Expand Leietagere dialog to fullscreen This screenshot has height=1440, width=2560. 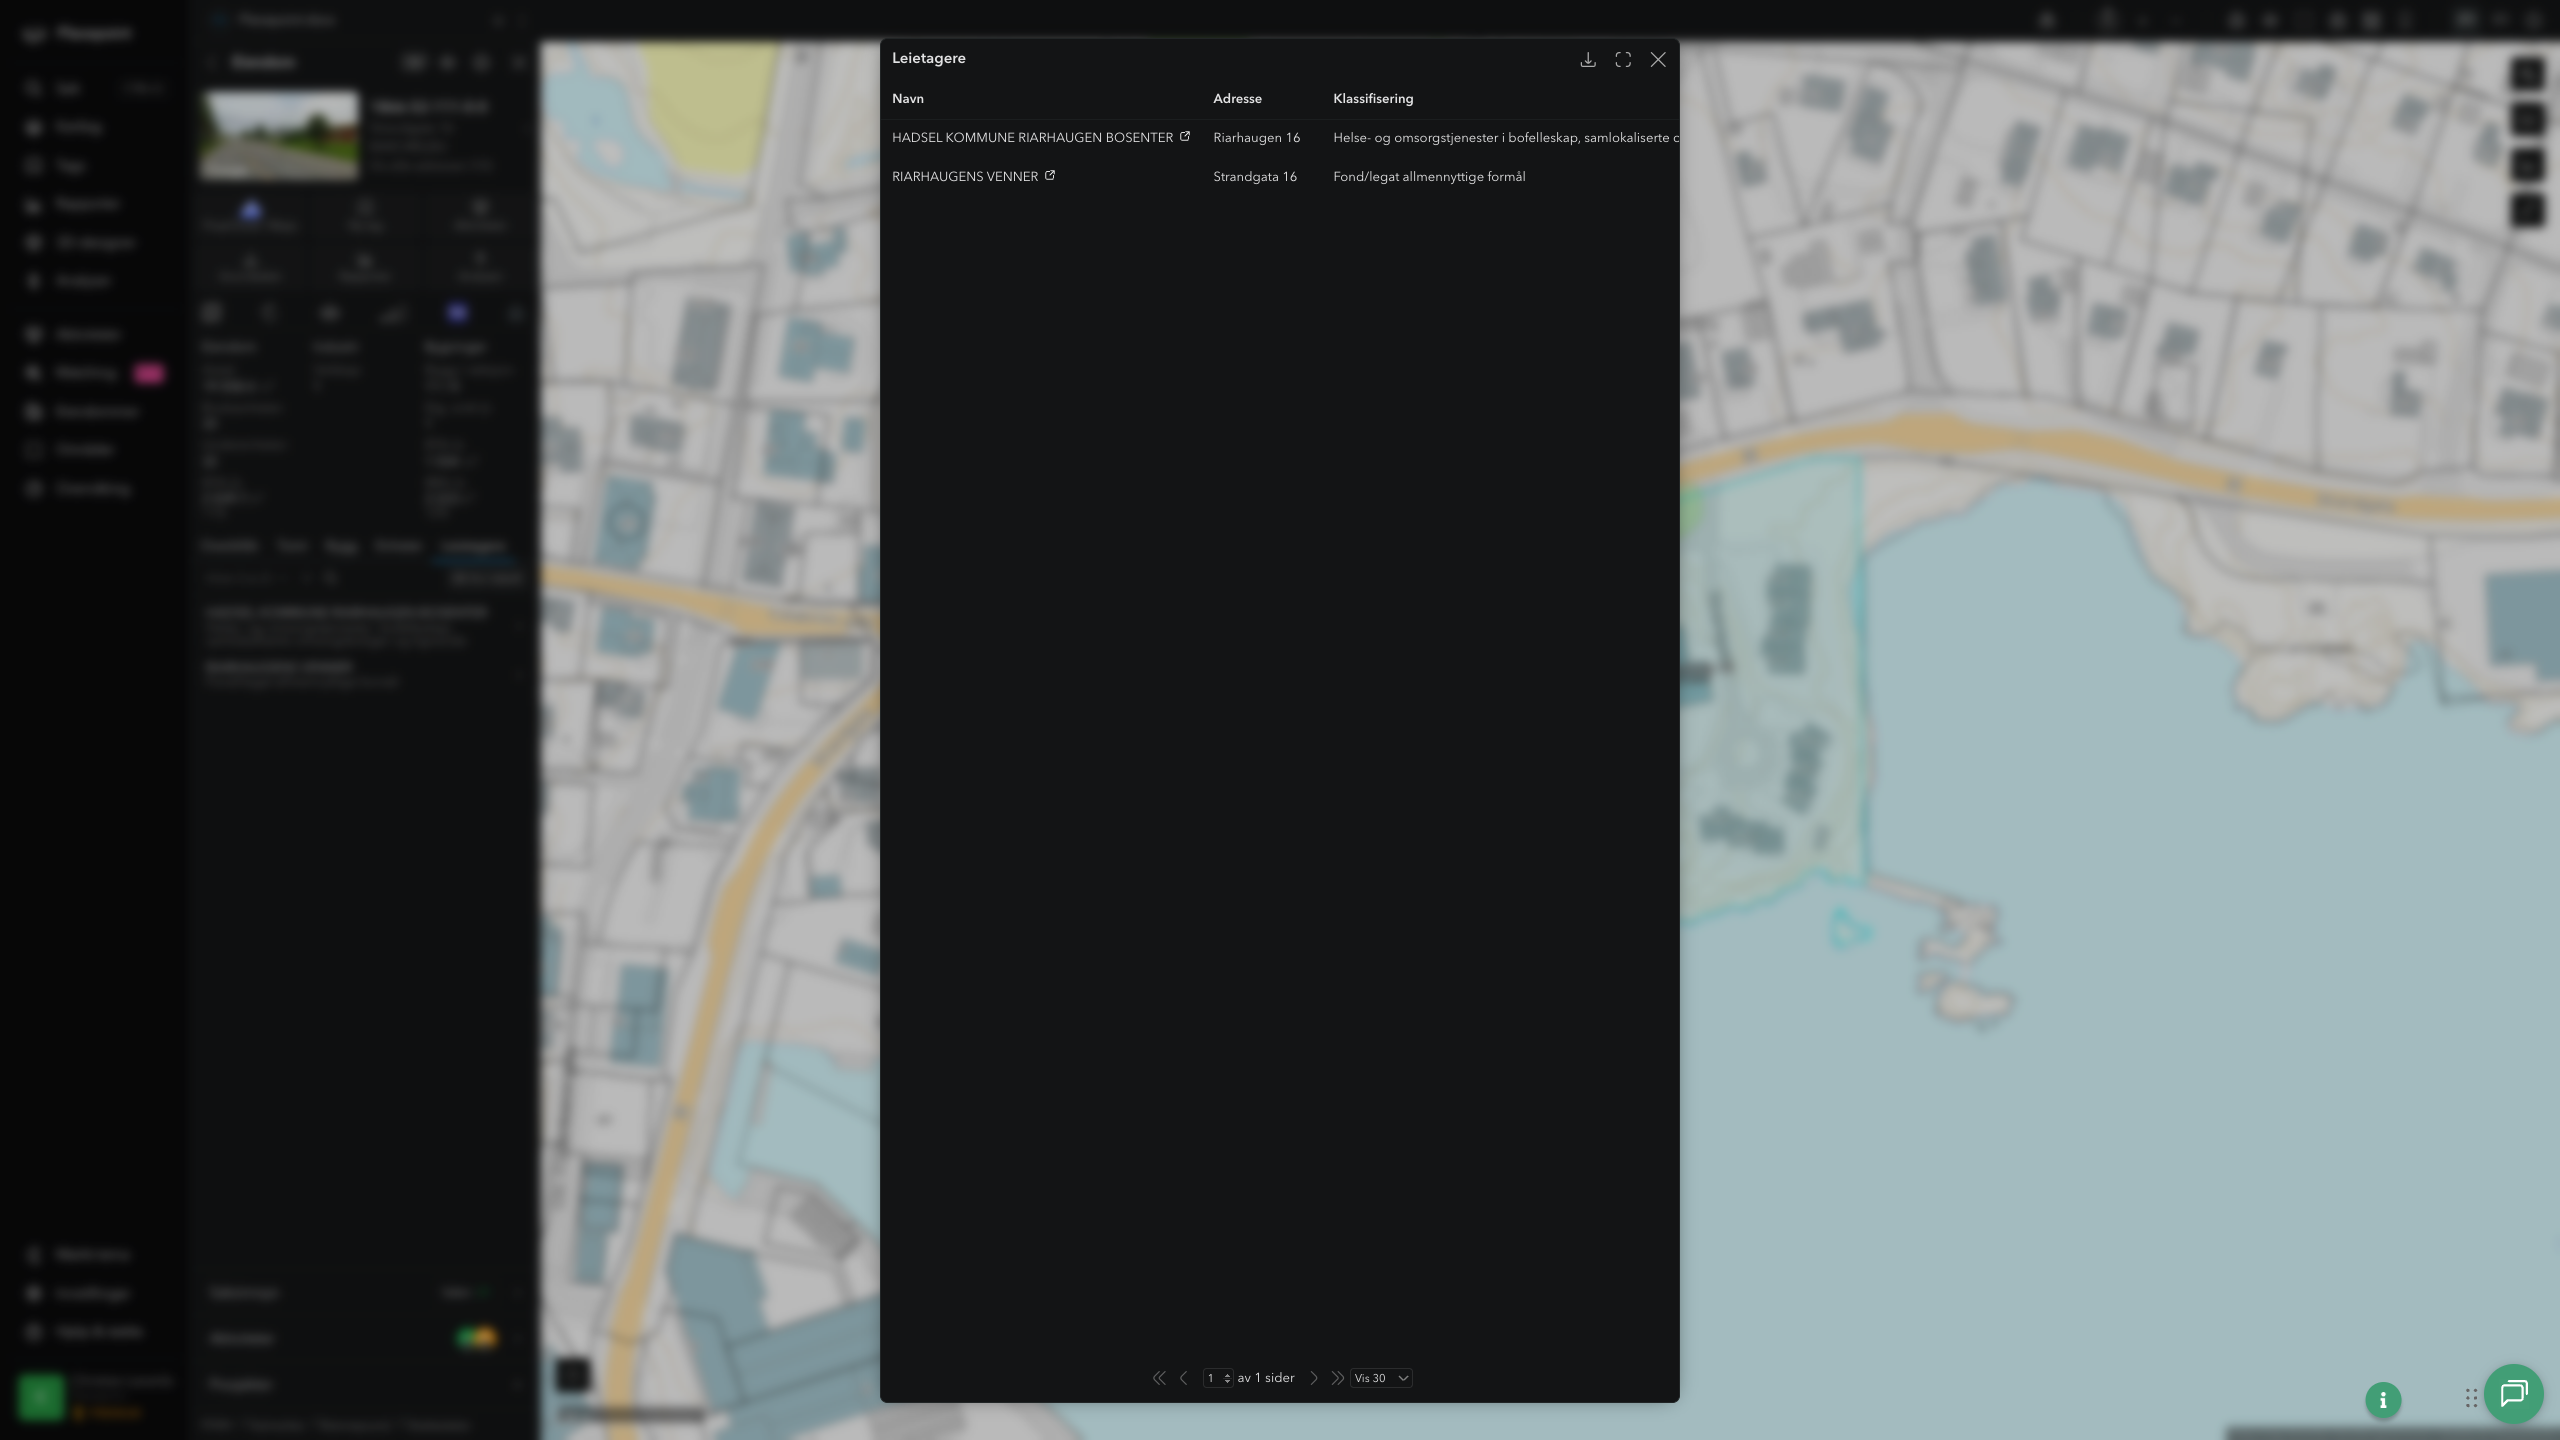click(x=1623, y=60)
